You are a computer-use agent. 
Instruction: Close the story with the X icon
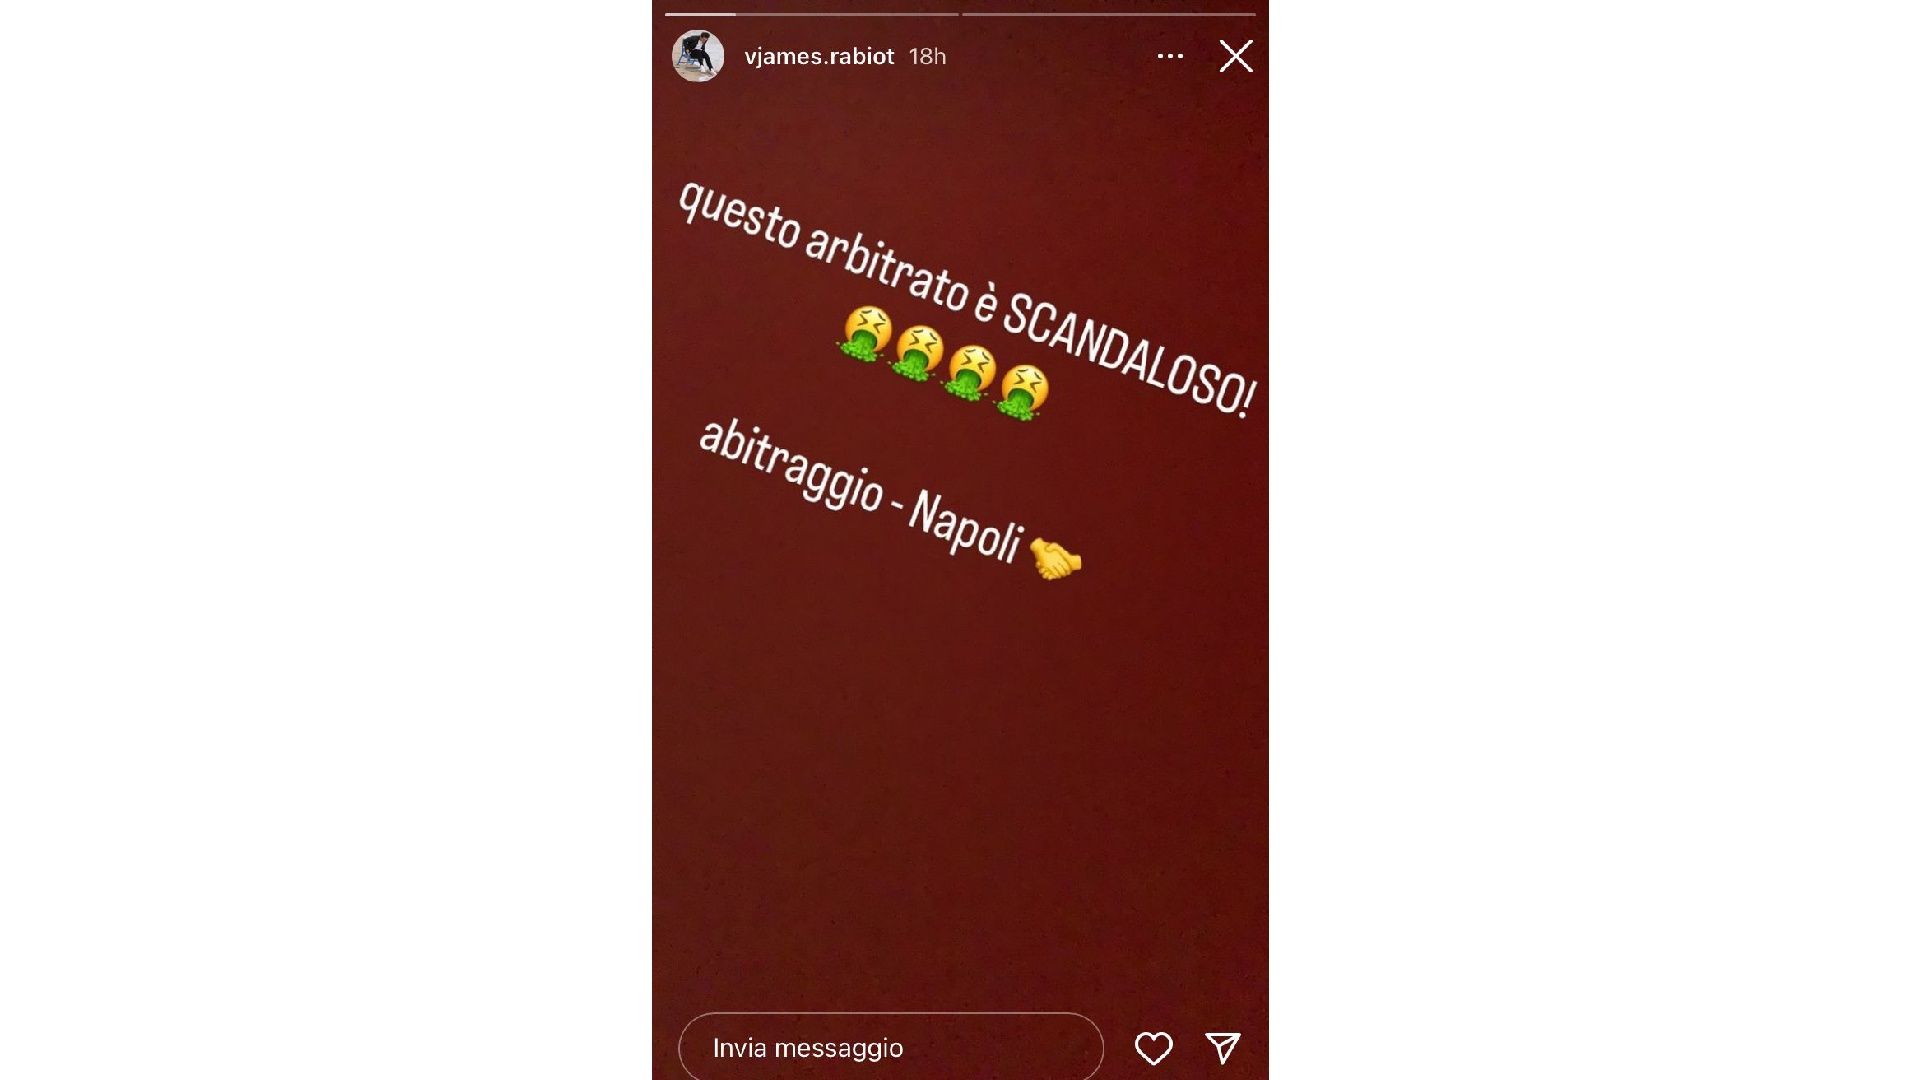tap(1236, 56)
